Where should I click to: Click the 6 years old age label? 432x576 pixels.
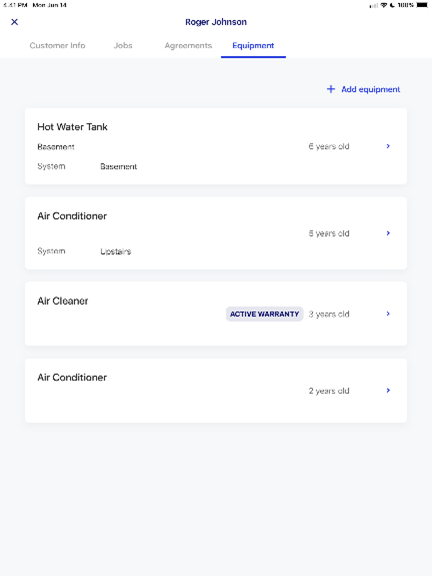click(x=329, y=146)
